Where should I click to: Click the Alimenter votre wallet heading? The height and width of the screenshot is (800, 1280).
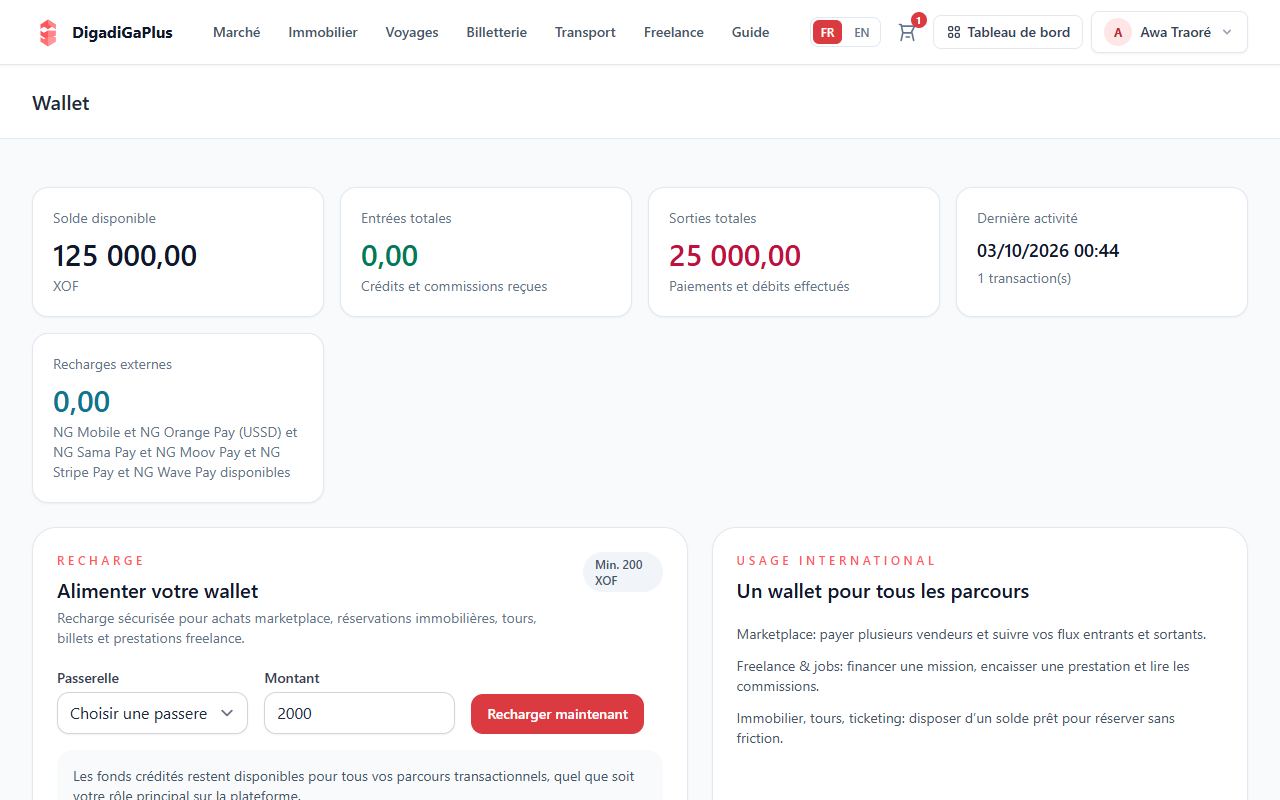[158, 591]
